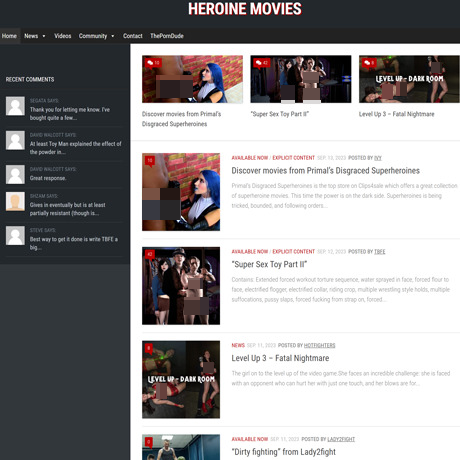
Task: Open the comment 'At least Toy Man explained the effect'
Action: 76,148
